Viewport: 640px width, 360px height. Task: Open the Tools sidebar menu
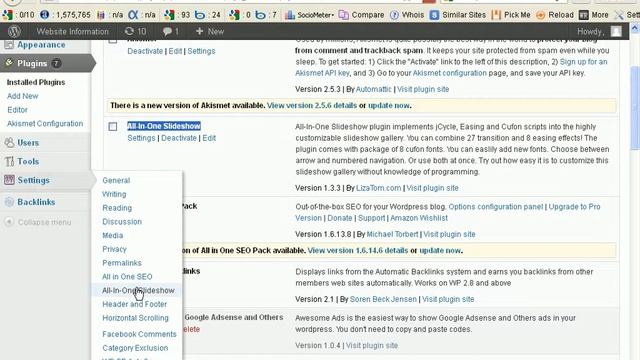coord(28,162)
